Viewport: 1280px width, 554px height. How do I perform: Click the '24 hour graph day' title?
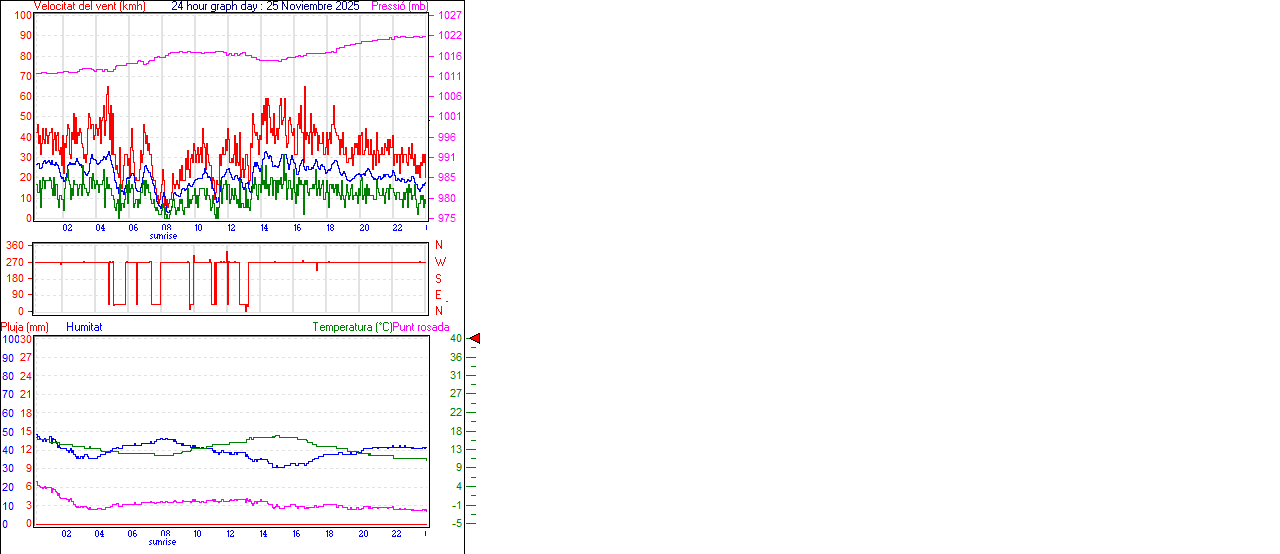[x=264, y=6]
